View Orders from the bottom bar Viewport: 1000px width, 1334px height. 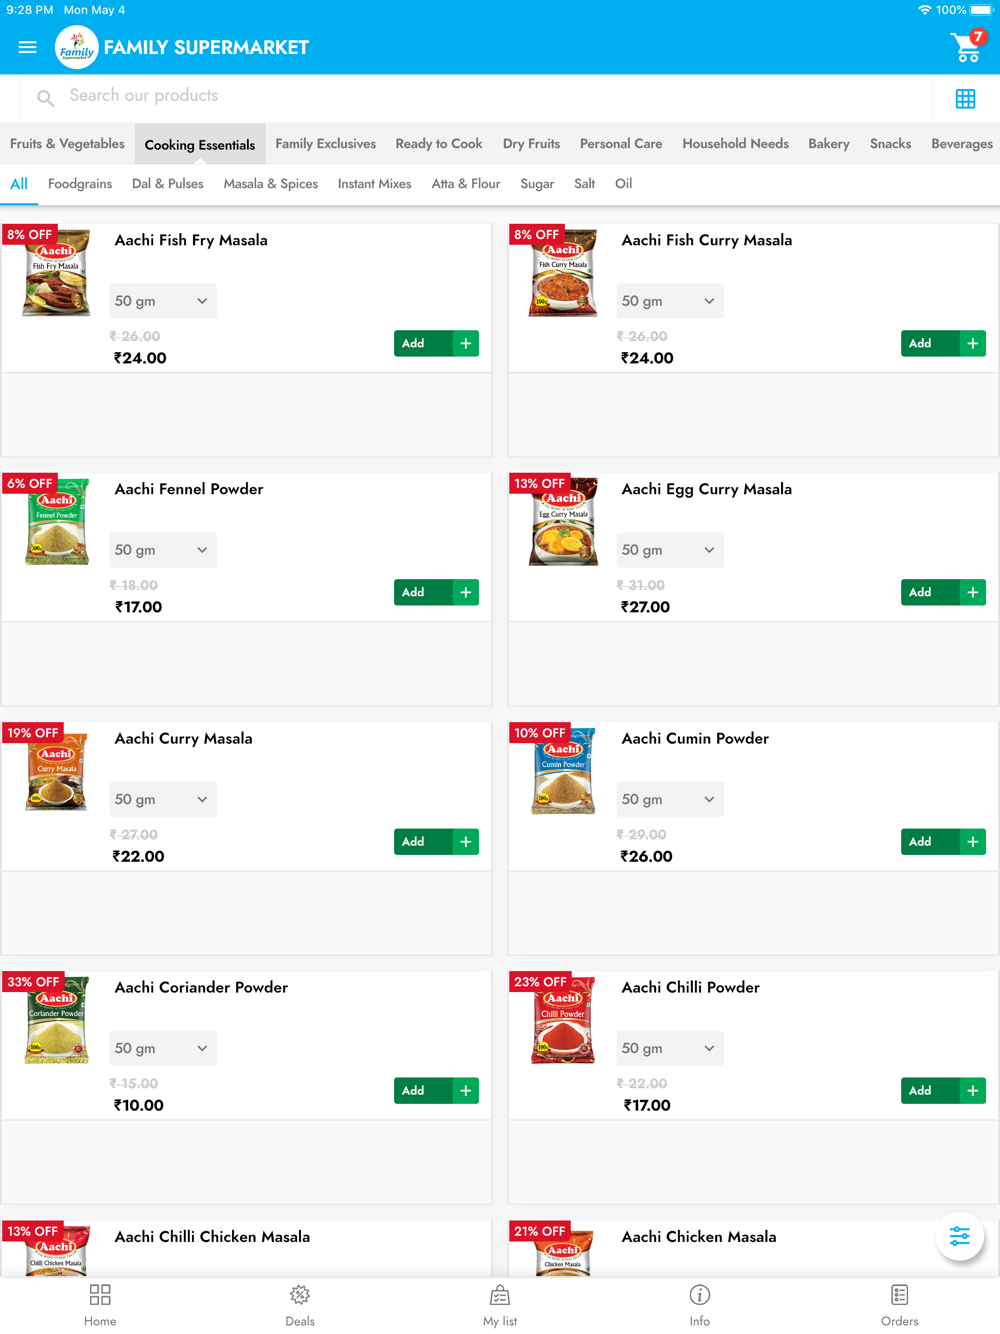point(900,1305)
